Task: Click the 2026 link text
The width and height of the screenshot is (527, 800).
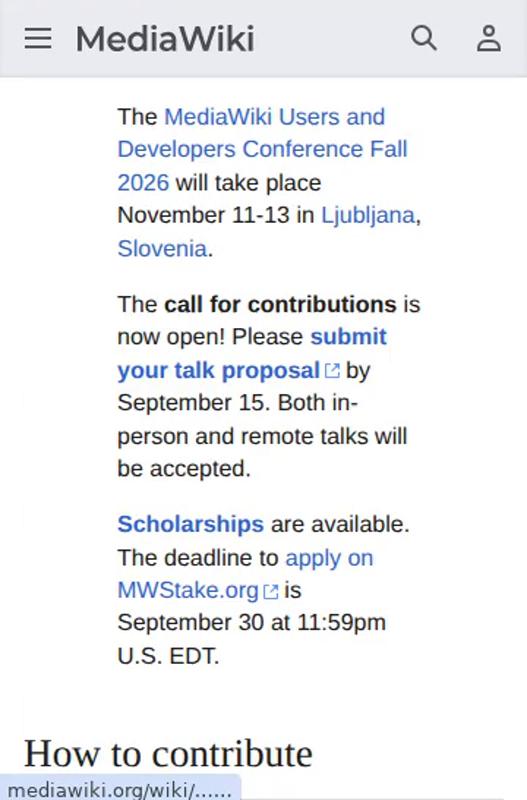Action: tap(143, 183)
